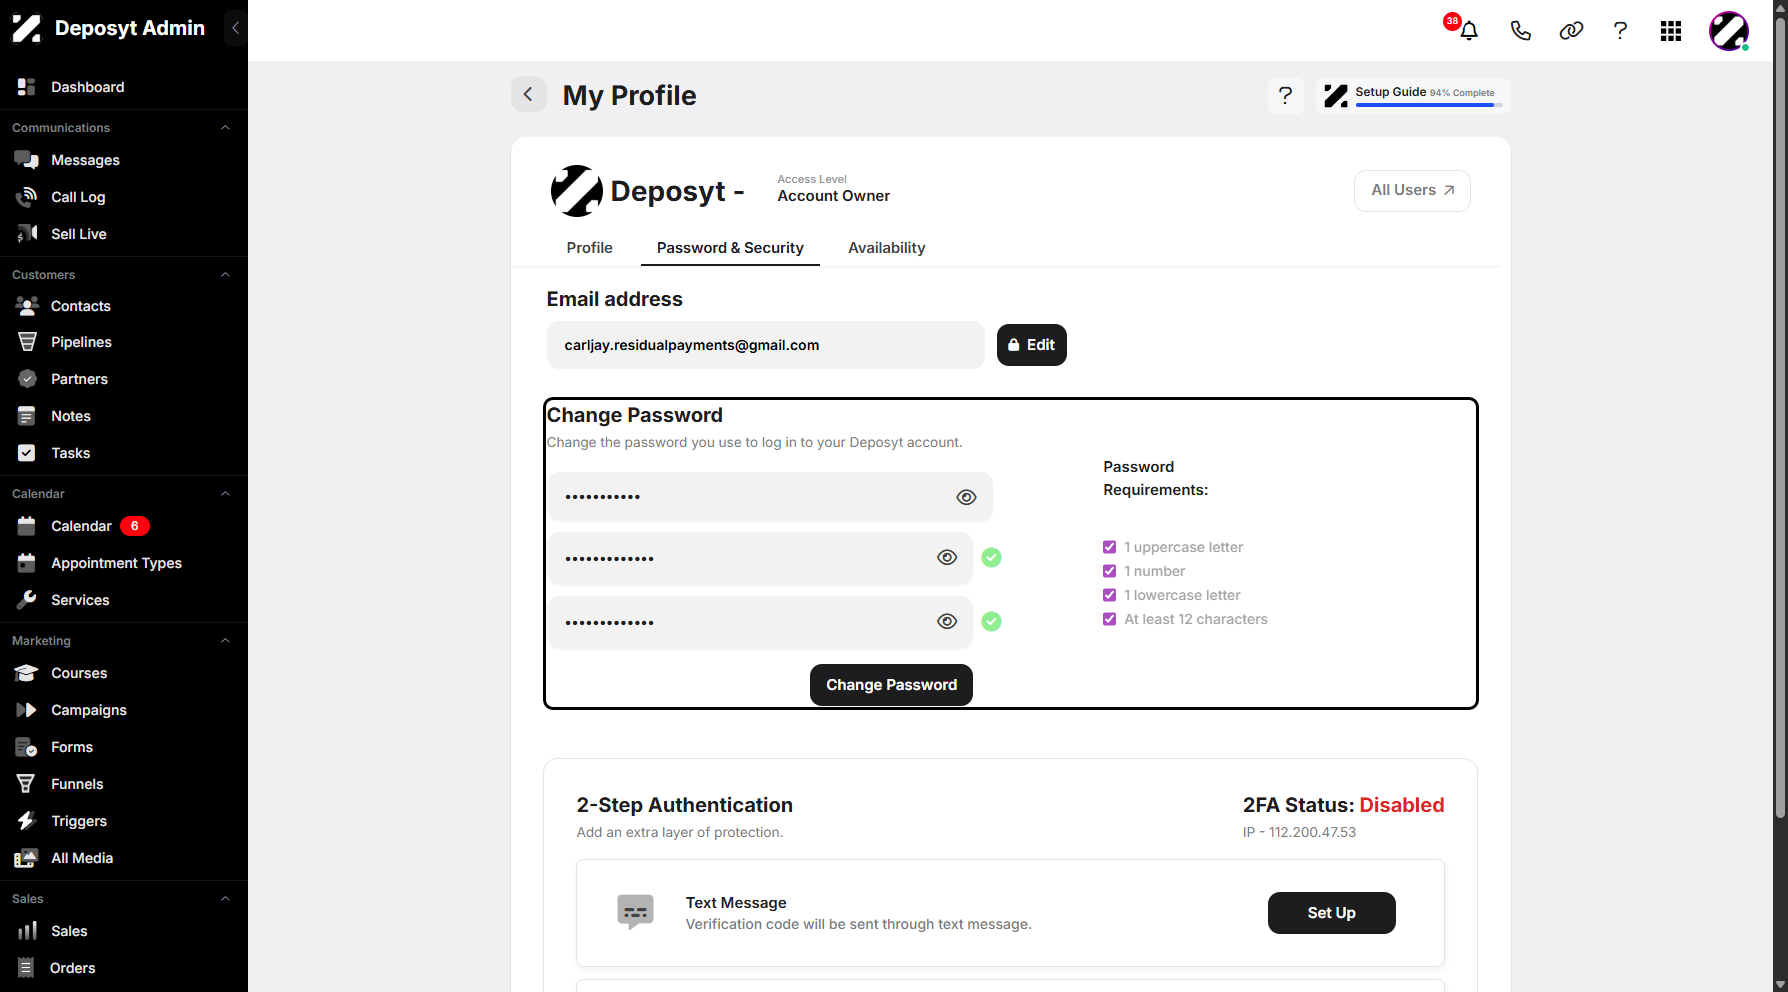The width and height of the screenshot is (1788, 992).
Task: Open the apps grid menu
Action: pos(1671,31)
